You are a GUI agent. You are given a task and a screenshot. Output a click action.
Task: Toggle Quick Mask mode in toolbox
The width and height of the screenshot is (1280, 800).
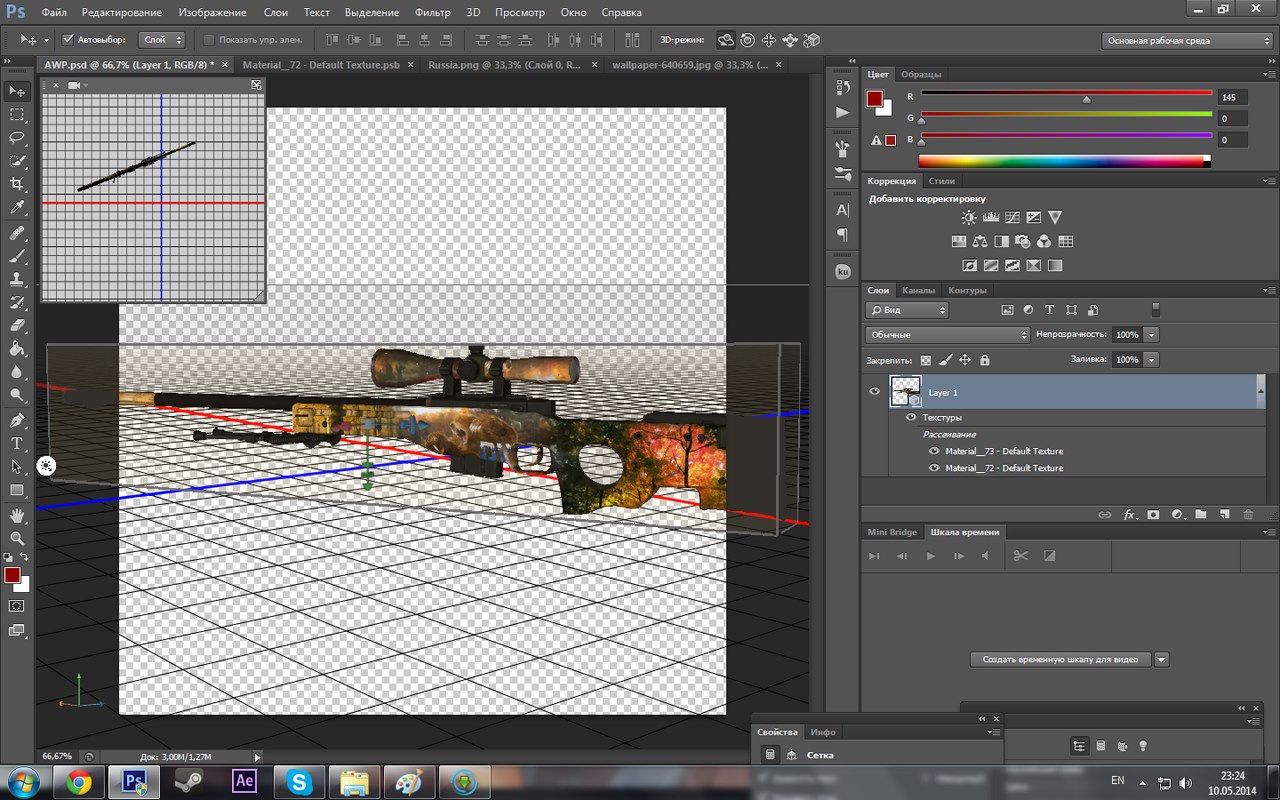[17, 606]
